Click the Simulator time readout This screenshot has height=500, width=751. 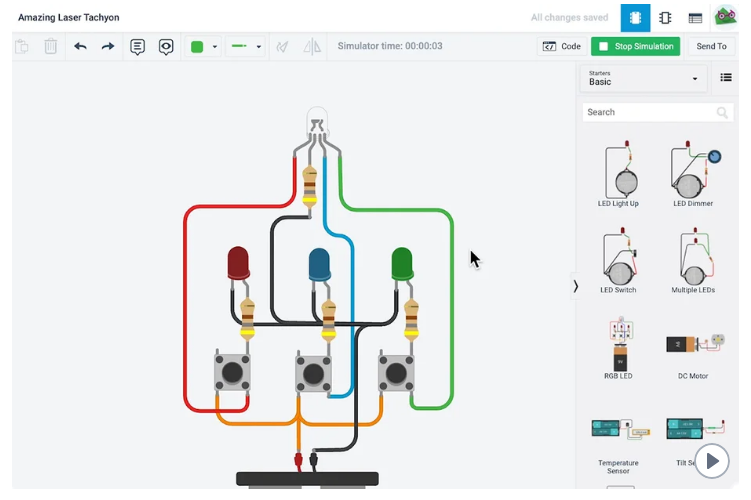click(390, 46)
